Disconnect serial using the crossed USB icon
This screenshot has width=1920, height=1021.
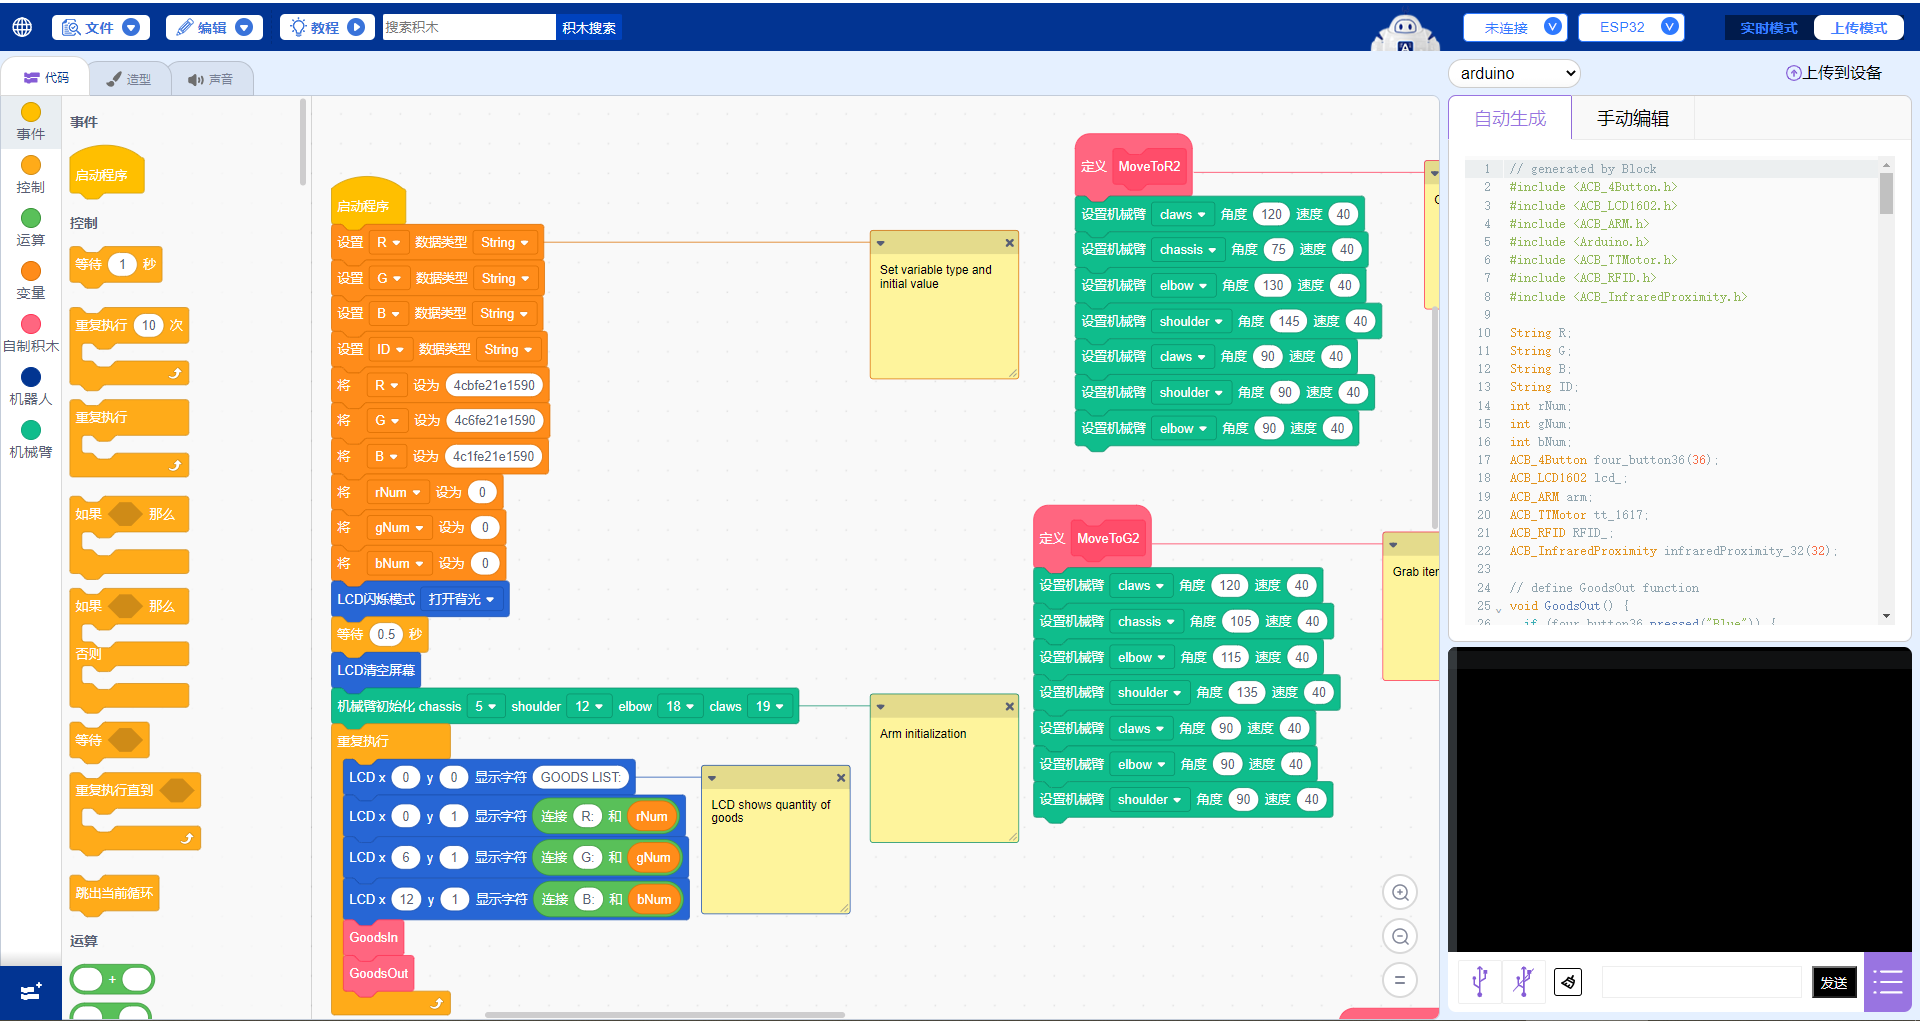click(1523, 982)
